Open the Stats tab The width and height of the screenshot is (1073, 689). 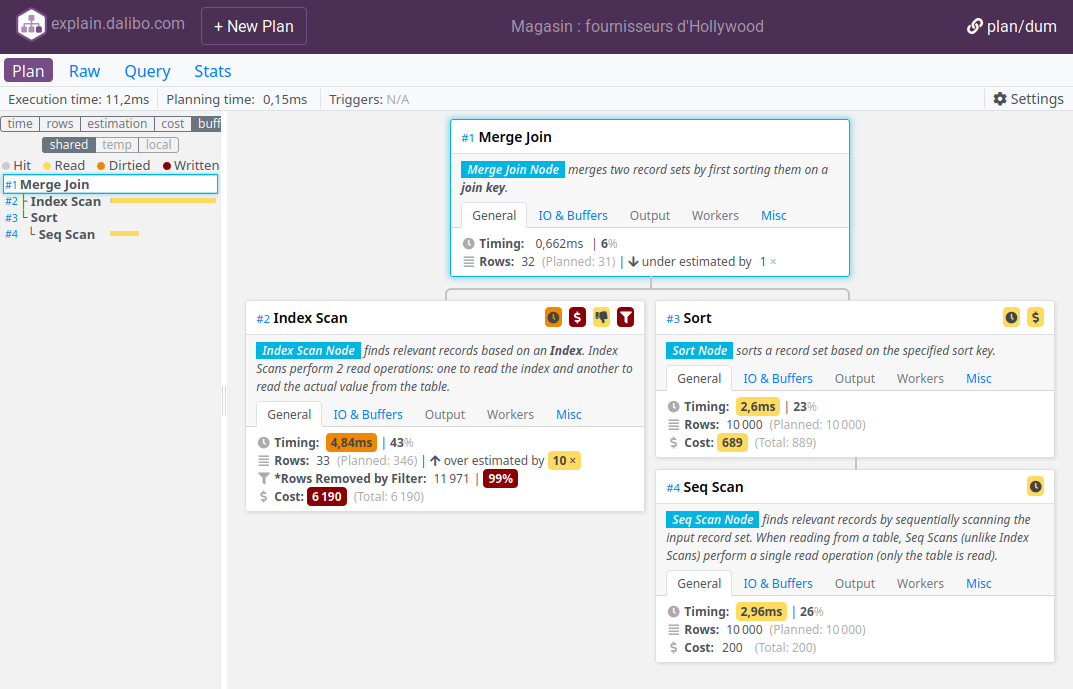tap(213, 71)
